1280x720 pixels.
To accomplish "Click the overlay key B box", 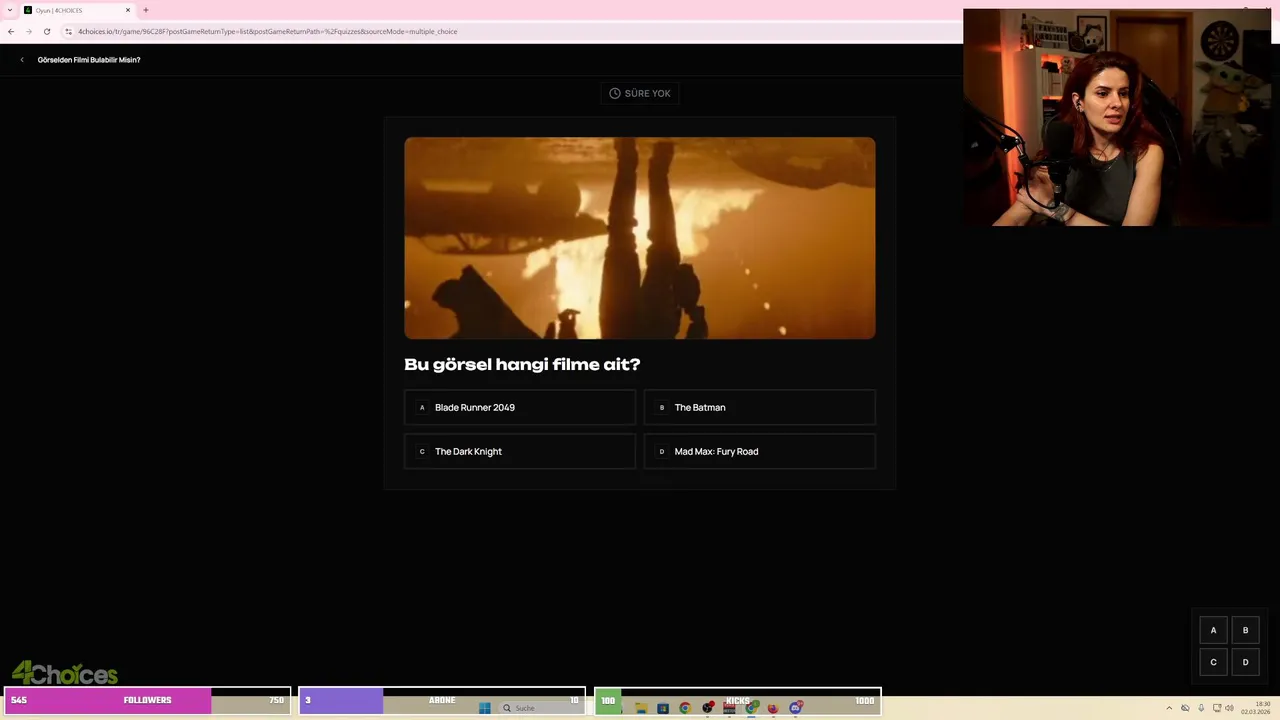I will pos(1245,630).
